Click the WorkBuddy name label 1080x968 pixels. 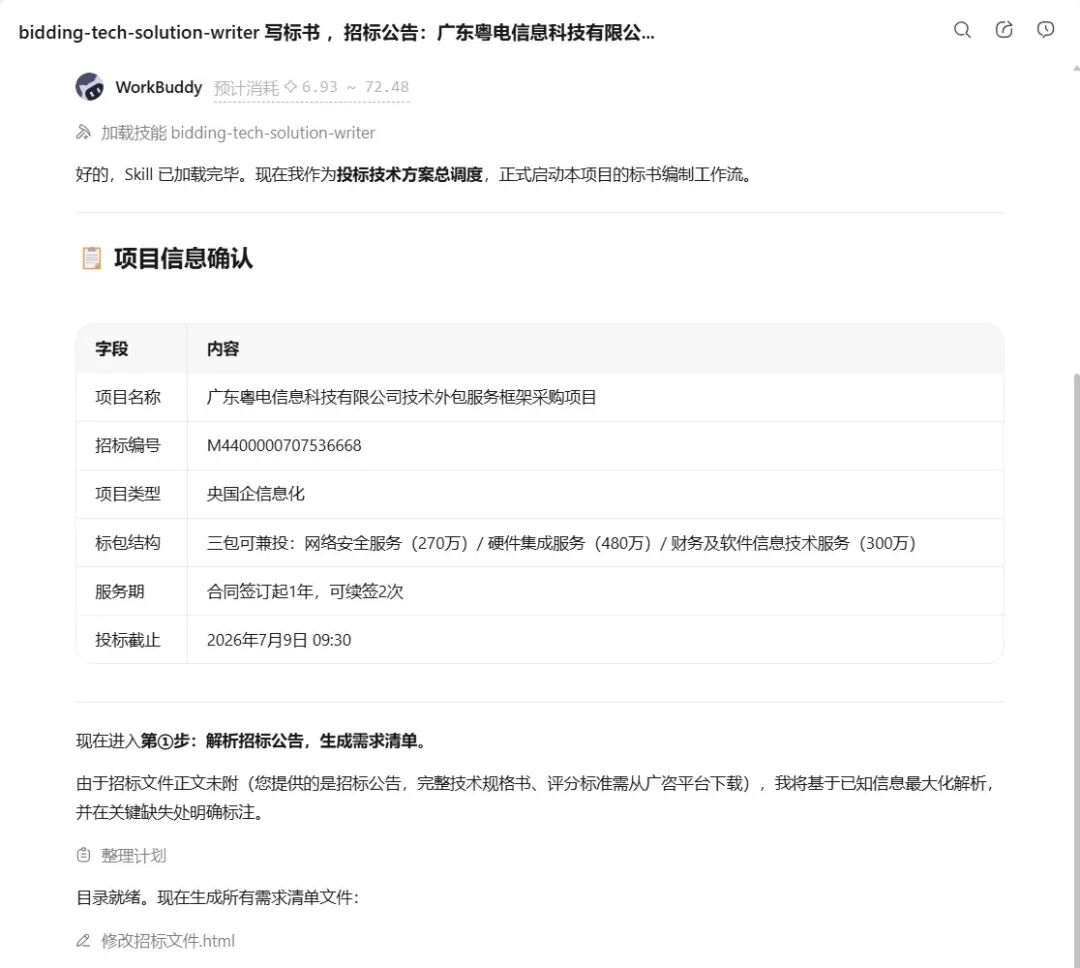[x=159, y=87]
